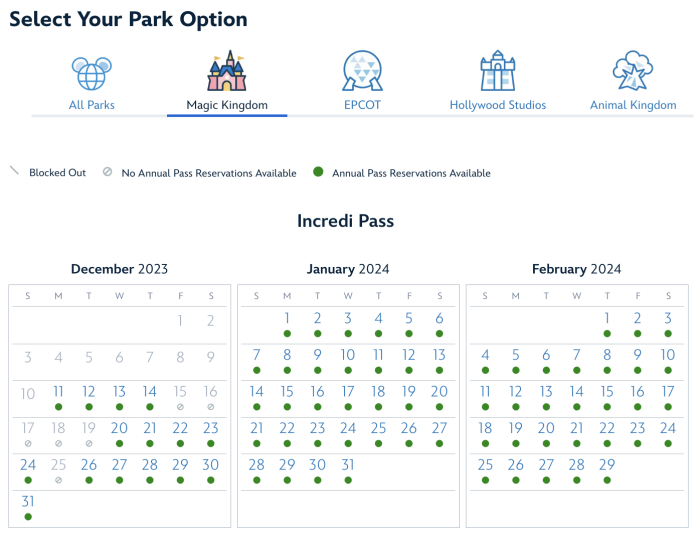
Task: Click the Hollywood Studios tower icon
Action: click(x=497, y=72)
